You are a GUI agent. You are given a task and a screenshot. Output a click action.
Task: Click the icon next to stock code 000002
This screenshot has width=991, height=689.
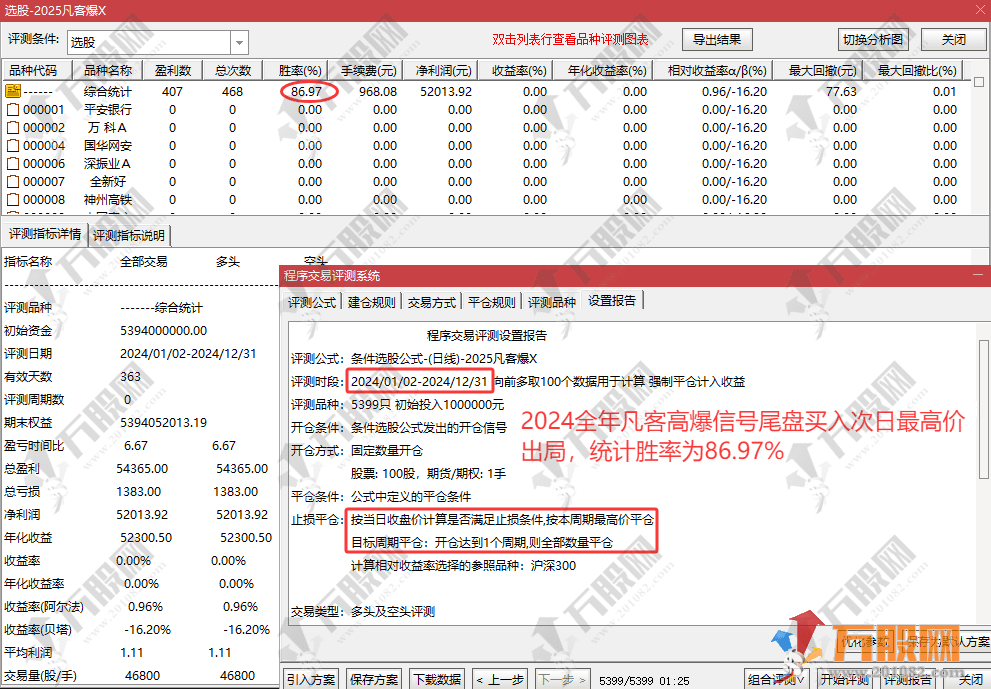click(x=13, y=127)
